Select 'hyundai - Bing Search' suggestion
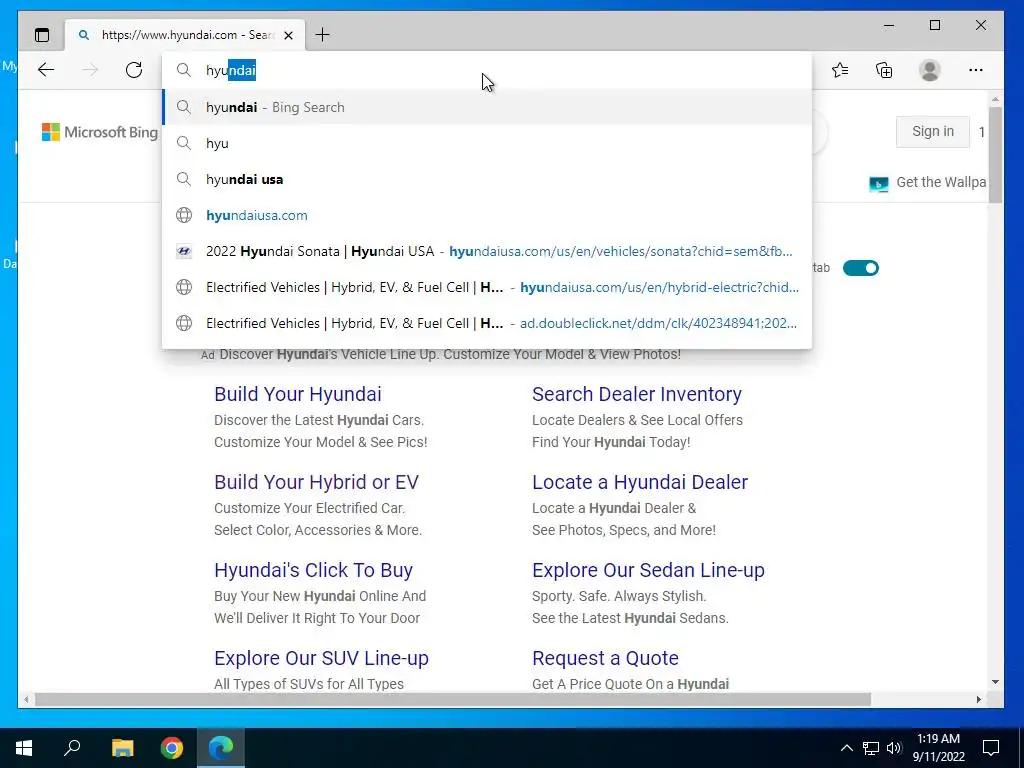Image resolution: width=1024 pixels, height=768 pixels. 487,107
